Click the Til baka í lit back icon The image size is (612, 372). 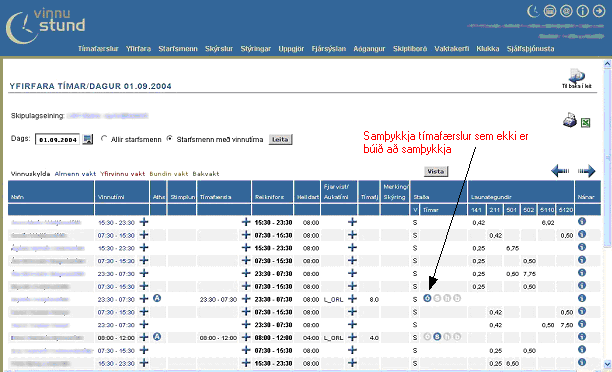pos(576,78)
